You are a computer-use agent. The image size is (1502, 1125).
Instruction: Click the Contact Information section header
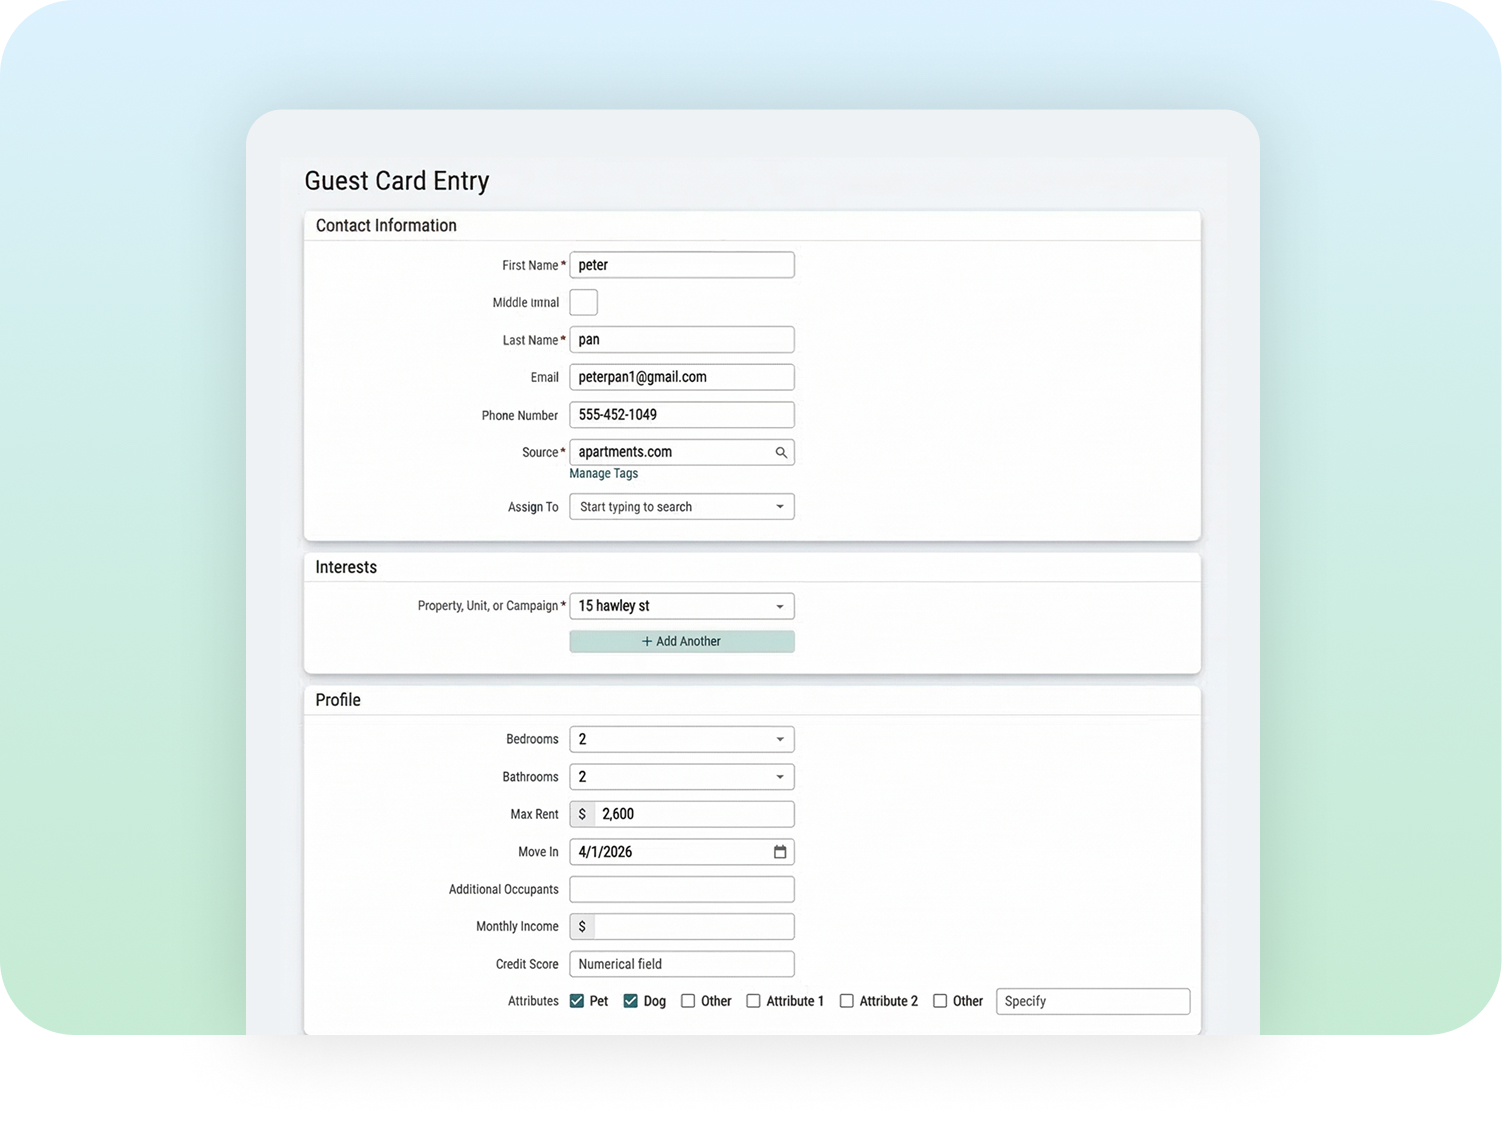point(386,226)
